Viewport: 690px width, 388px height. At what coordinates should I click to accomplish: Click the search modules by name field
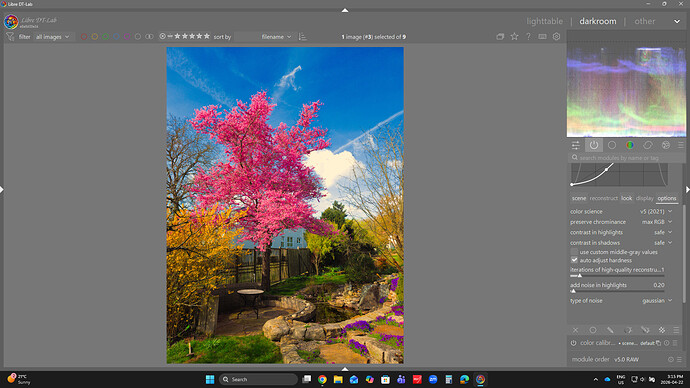[626, 157]
